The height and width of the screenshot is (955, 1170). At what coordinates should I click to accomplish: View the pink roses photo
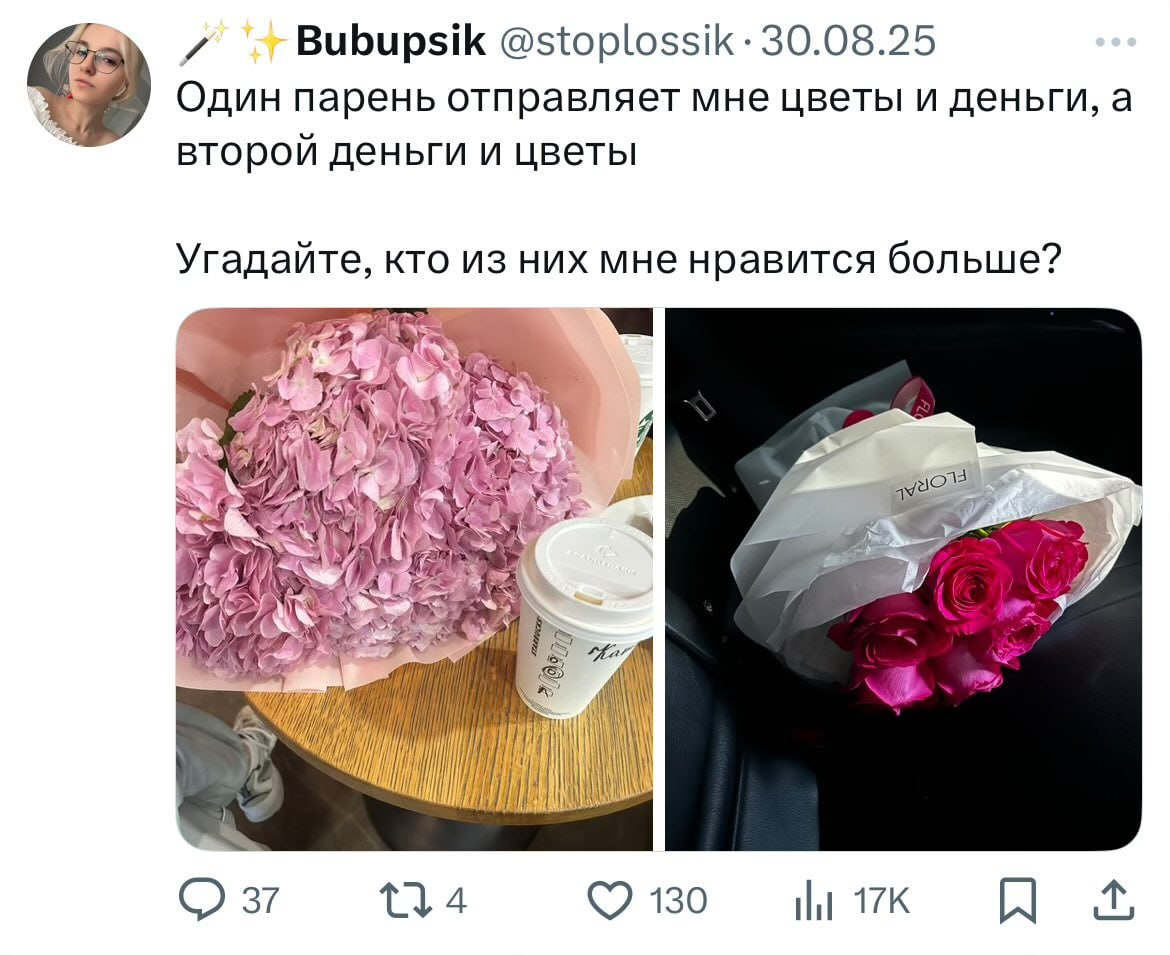point(903,579)
